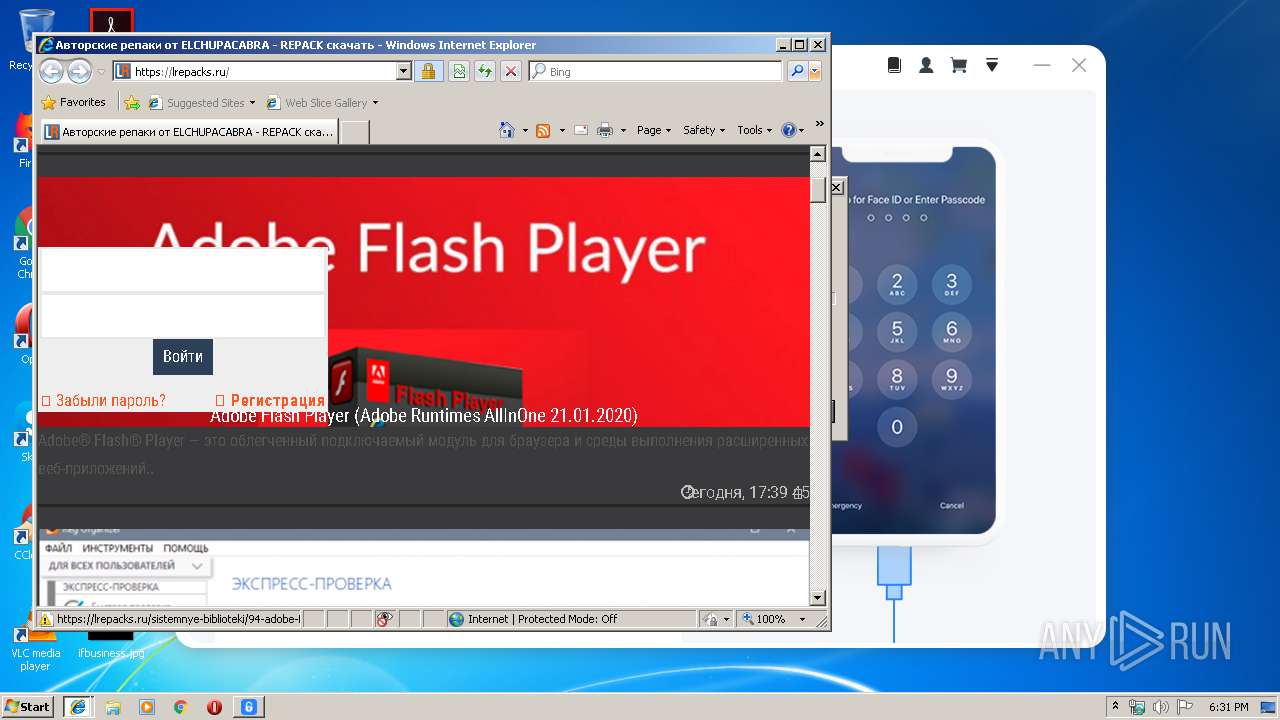Open the popup blocker status bar icon
The image size is (1280, 720).
point(385,619)
